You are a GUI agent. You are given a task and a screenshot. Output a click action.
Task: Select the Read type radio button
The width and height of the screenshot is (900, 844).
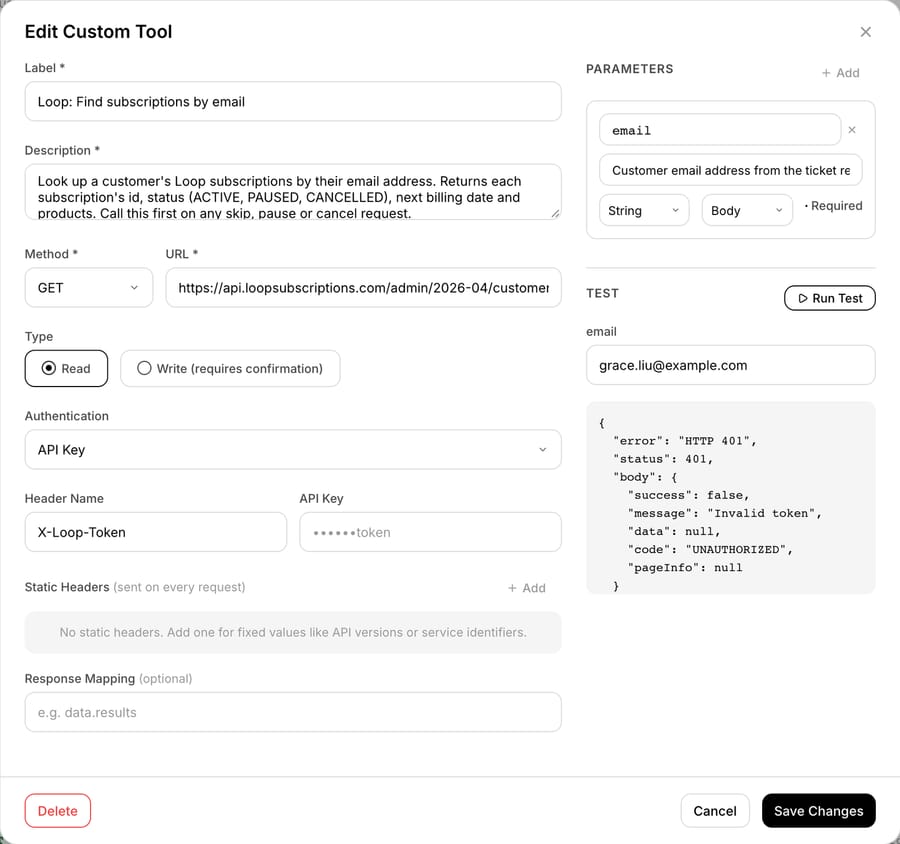[66, 369]
